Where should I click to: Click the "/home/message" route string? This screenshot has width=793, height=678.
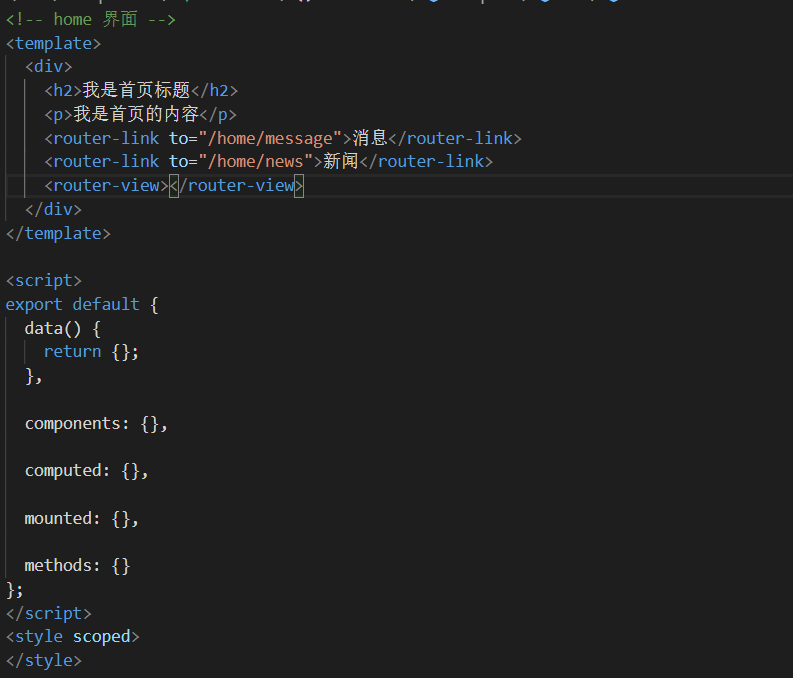tap(270, 138)
